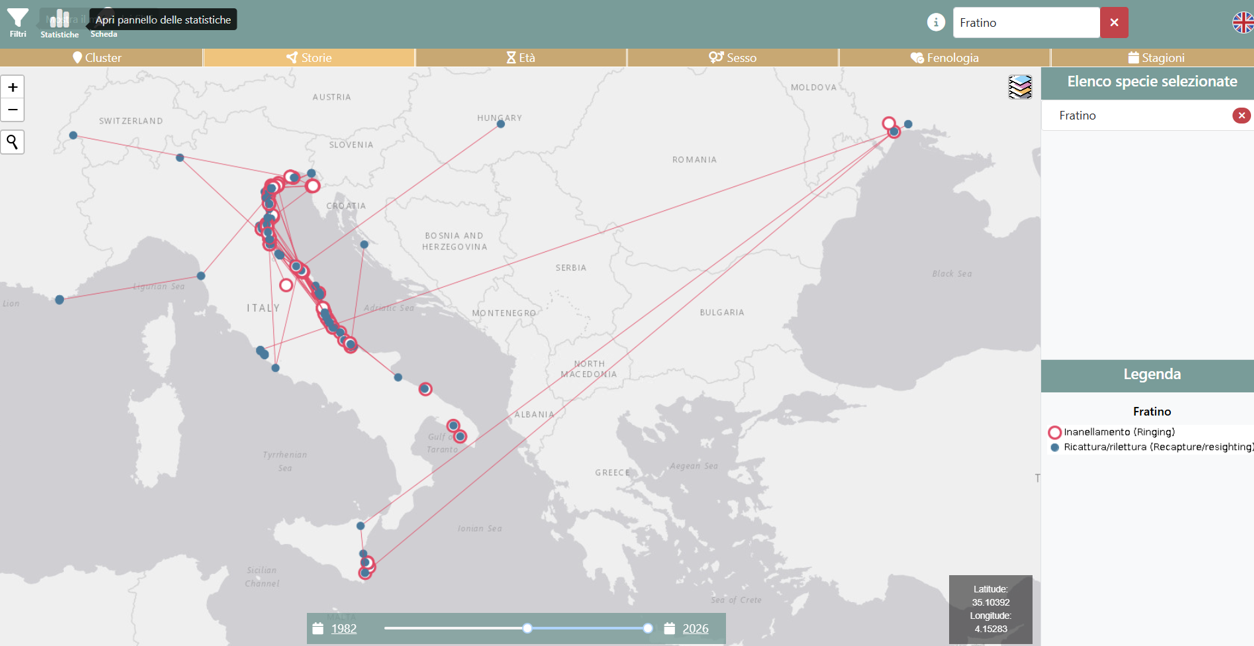Open the Età tab
Image resolution: width=1254 pixels, height=646 pixels.
[x=521, y=58]
